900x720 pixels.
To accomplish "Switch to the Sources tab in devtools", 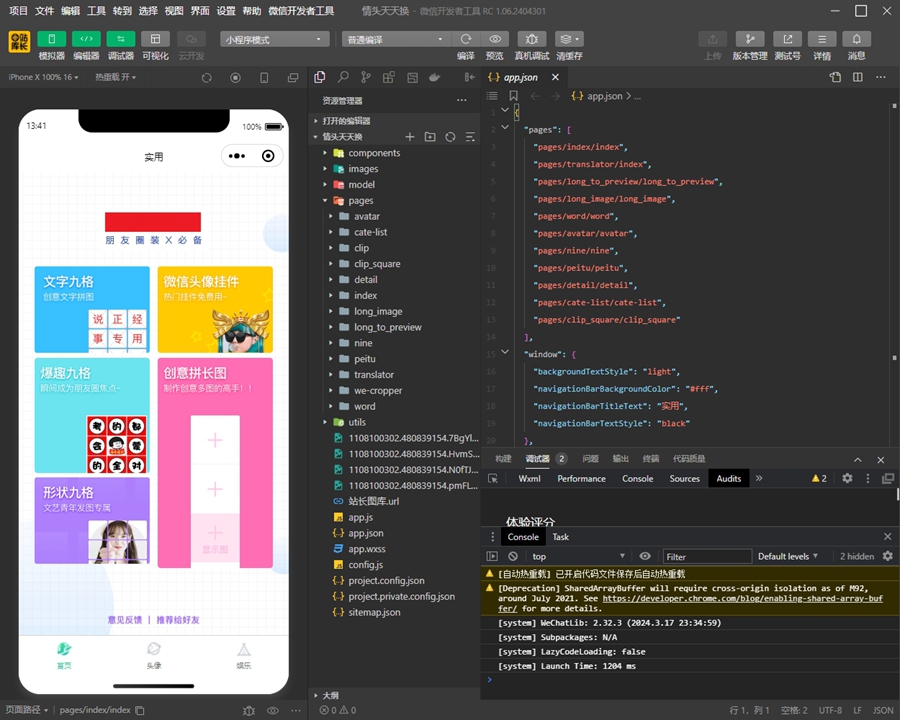I will (684, 479).
